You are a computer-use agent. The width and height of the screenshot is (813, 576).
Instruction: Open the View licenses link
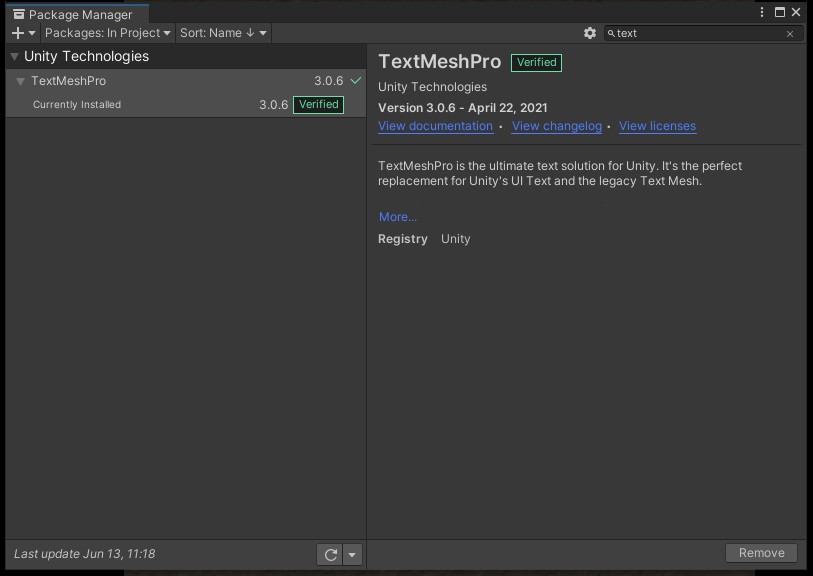click(x=657, y=126)
